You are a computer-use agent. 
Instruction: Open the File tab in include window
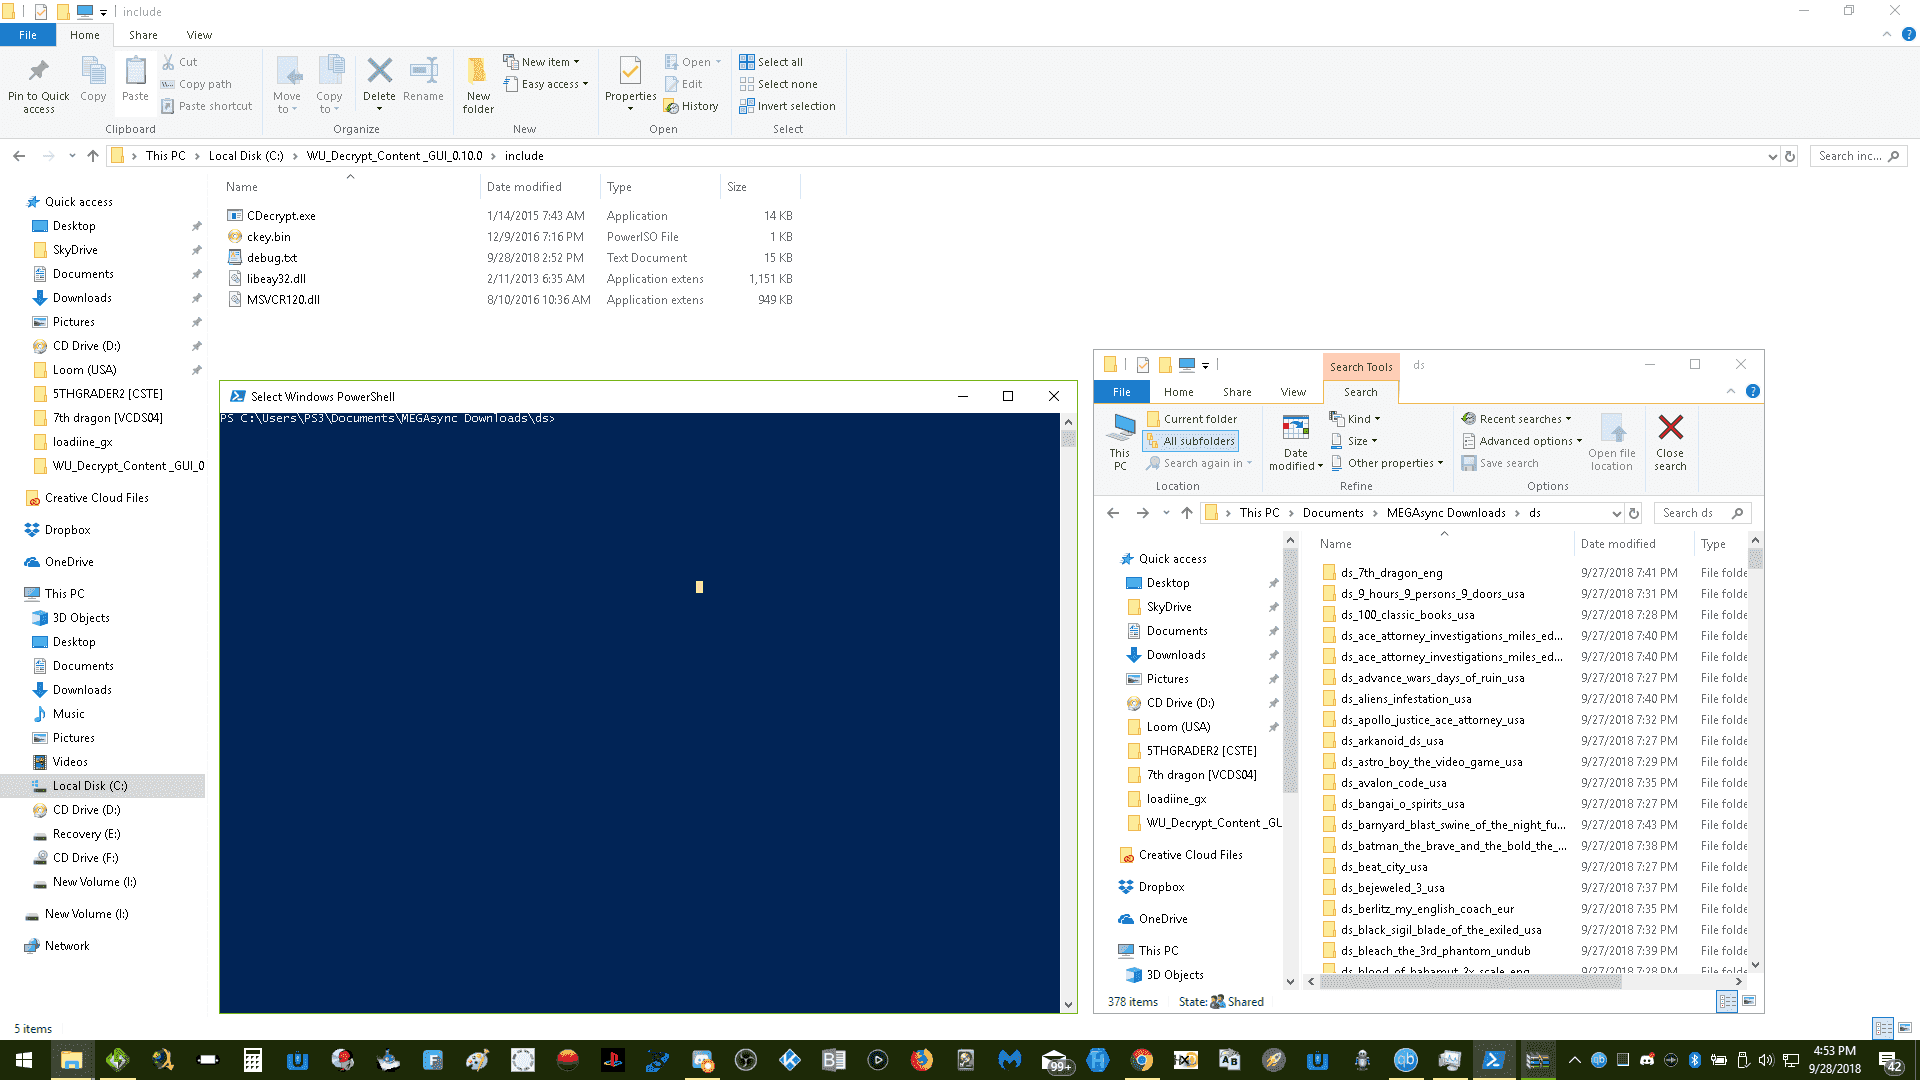coord(28,35)
